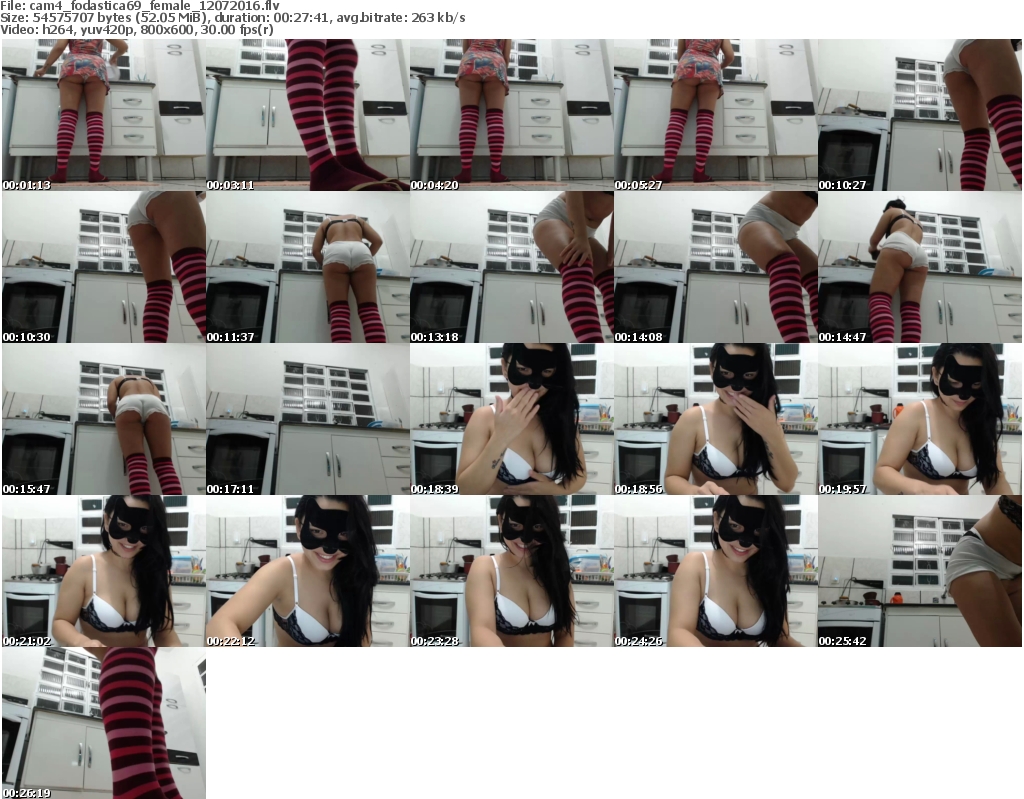Select the thumbnail stamped 00:03:11
Screen dimensions: 1024x799
pos(308,115)
